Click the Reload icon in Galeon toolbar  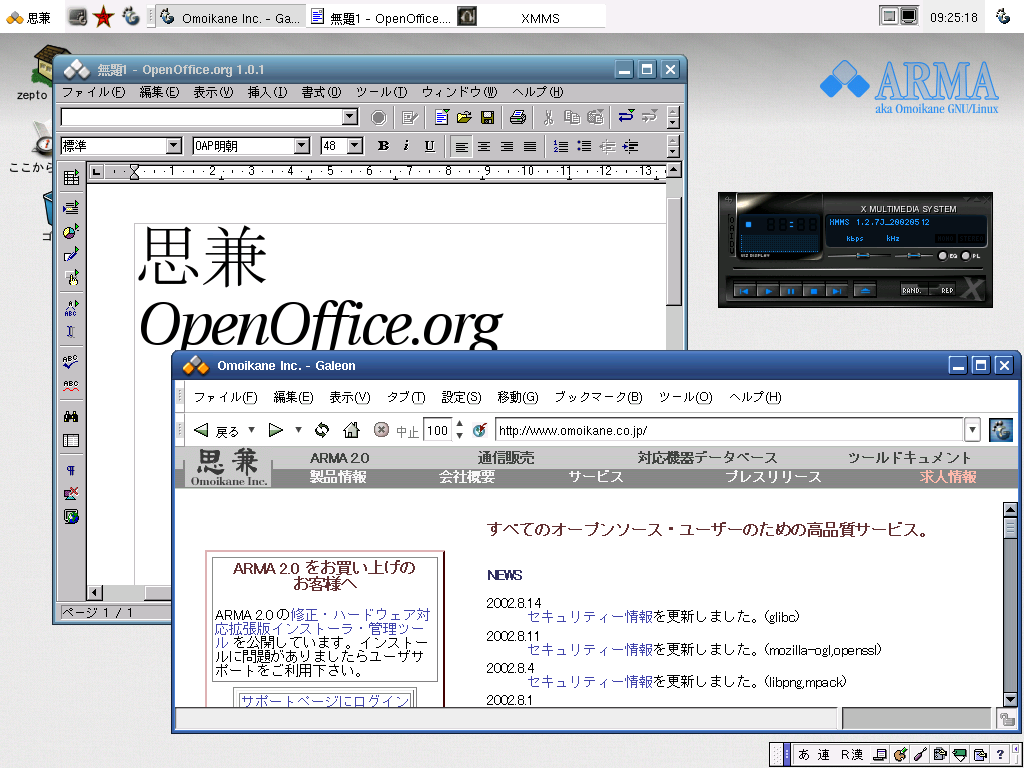pos(322,430)
